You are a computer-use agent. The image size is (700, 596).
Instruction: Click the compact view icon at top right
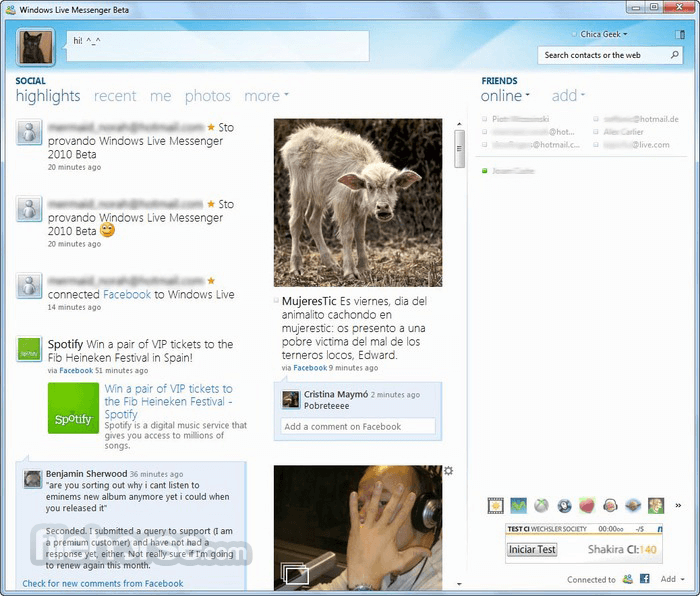680,34
